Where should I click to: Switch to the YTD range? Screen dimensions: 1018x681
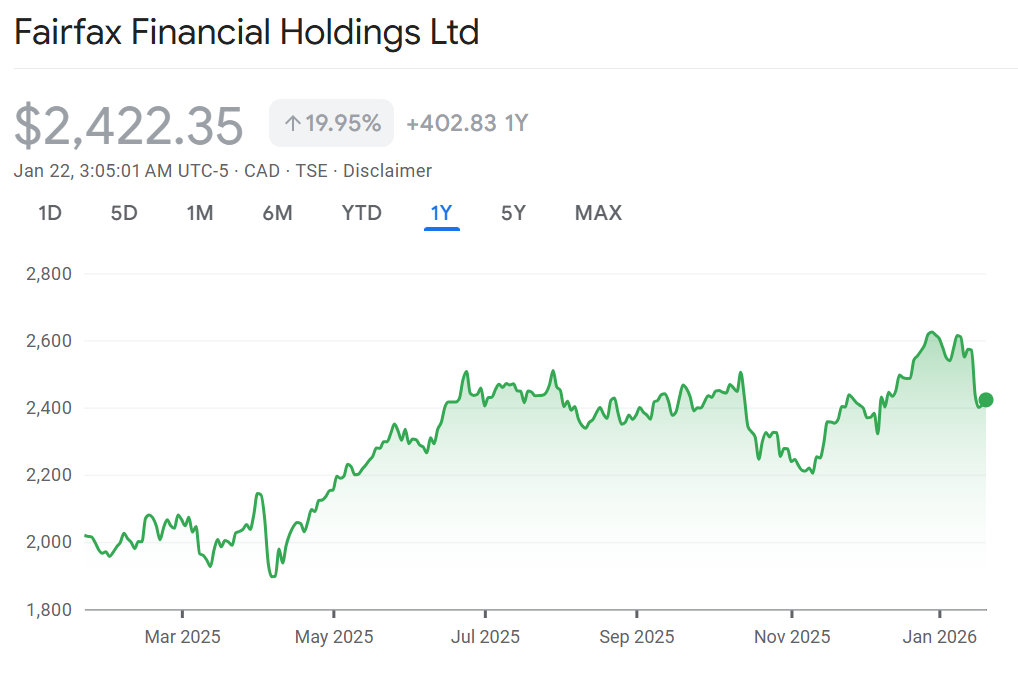coord(361,213)
